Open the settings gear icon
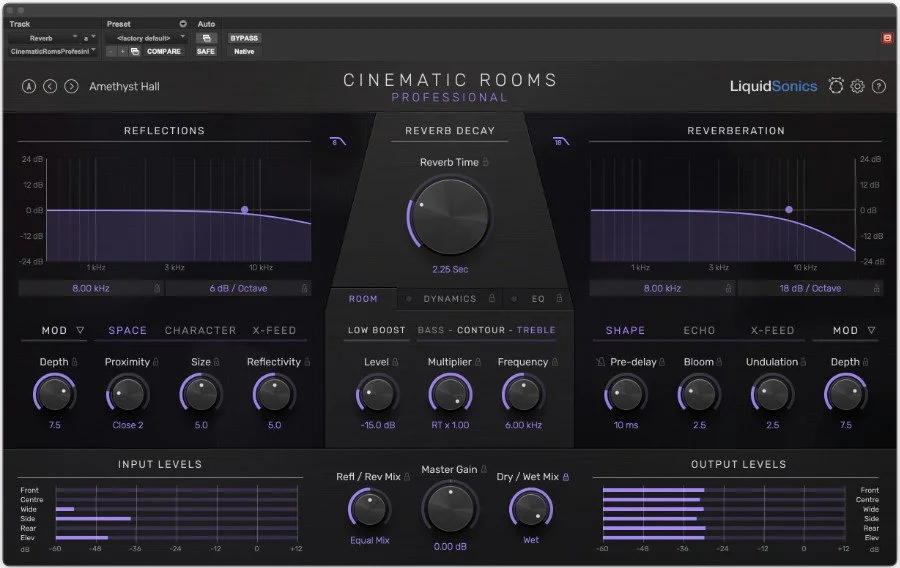Image resolution: width=900 pixels, height=568 pixels. coord(857,86)
